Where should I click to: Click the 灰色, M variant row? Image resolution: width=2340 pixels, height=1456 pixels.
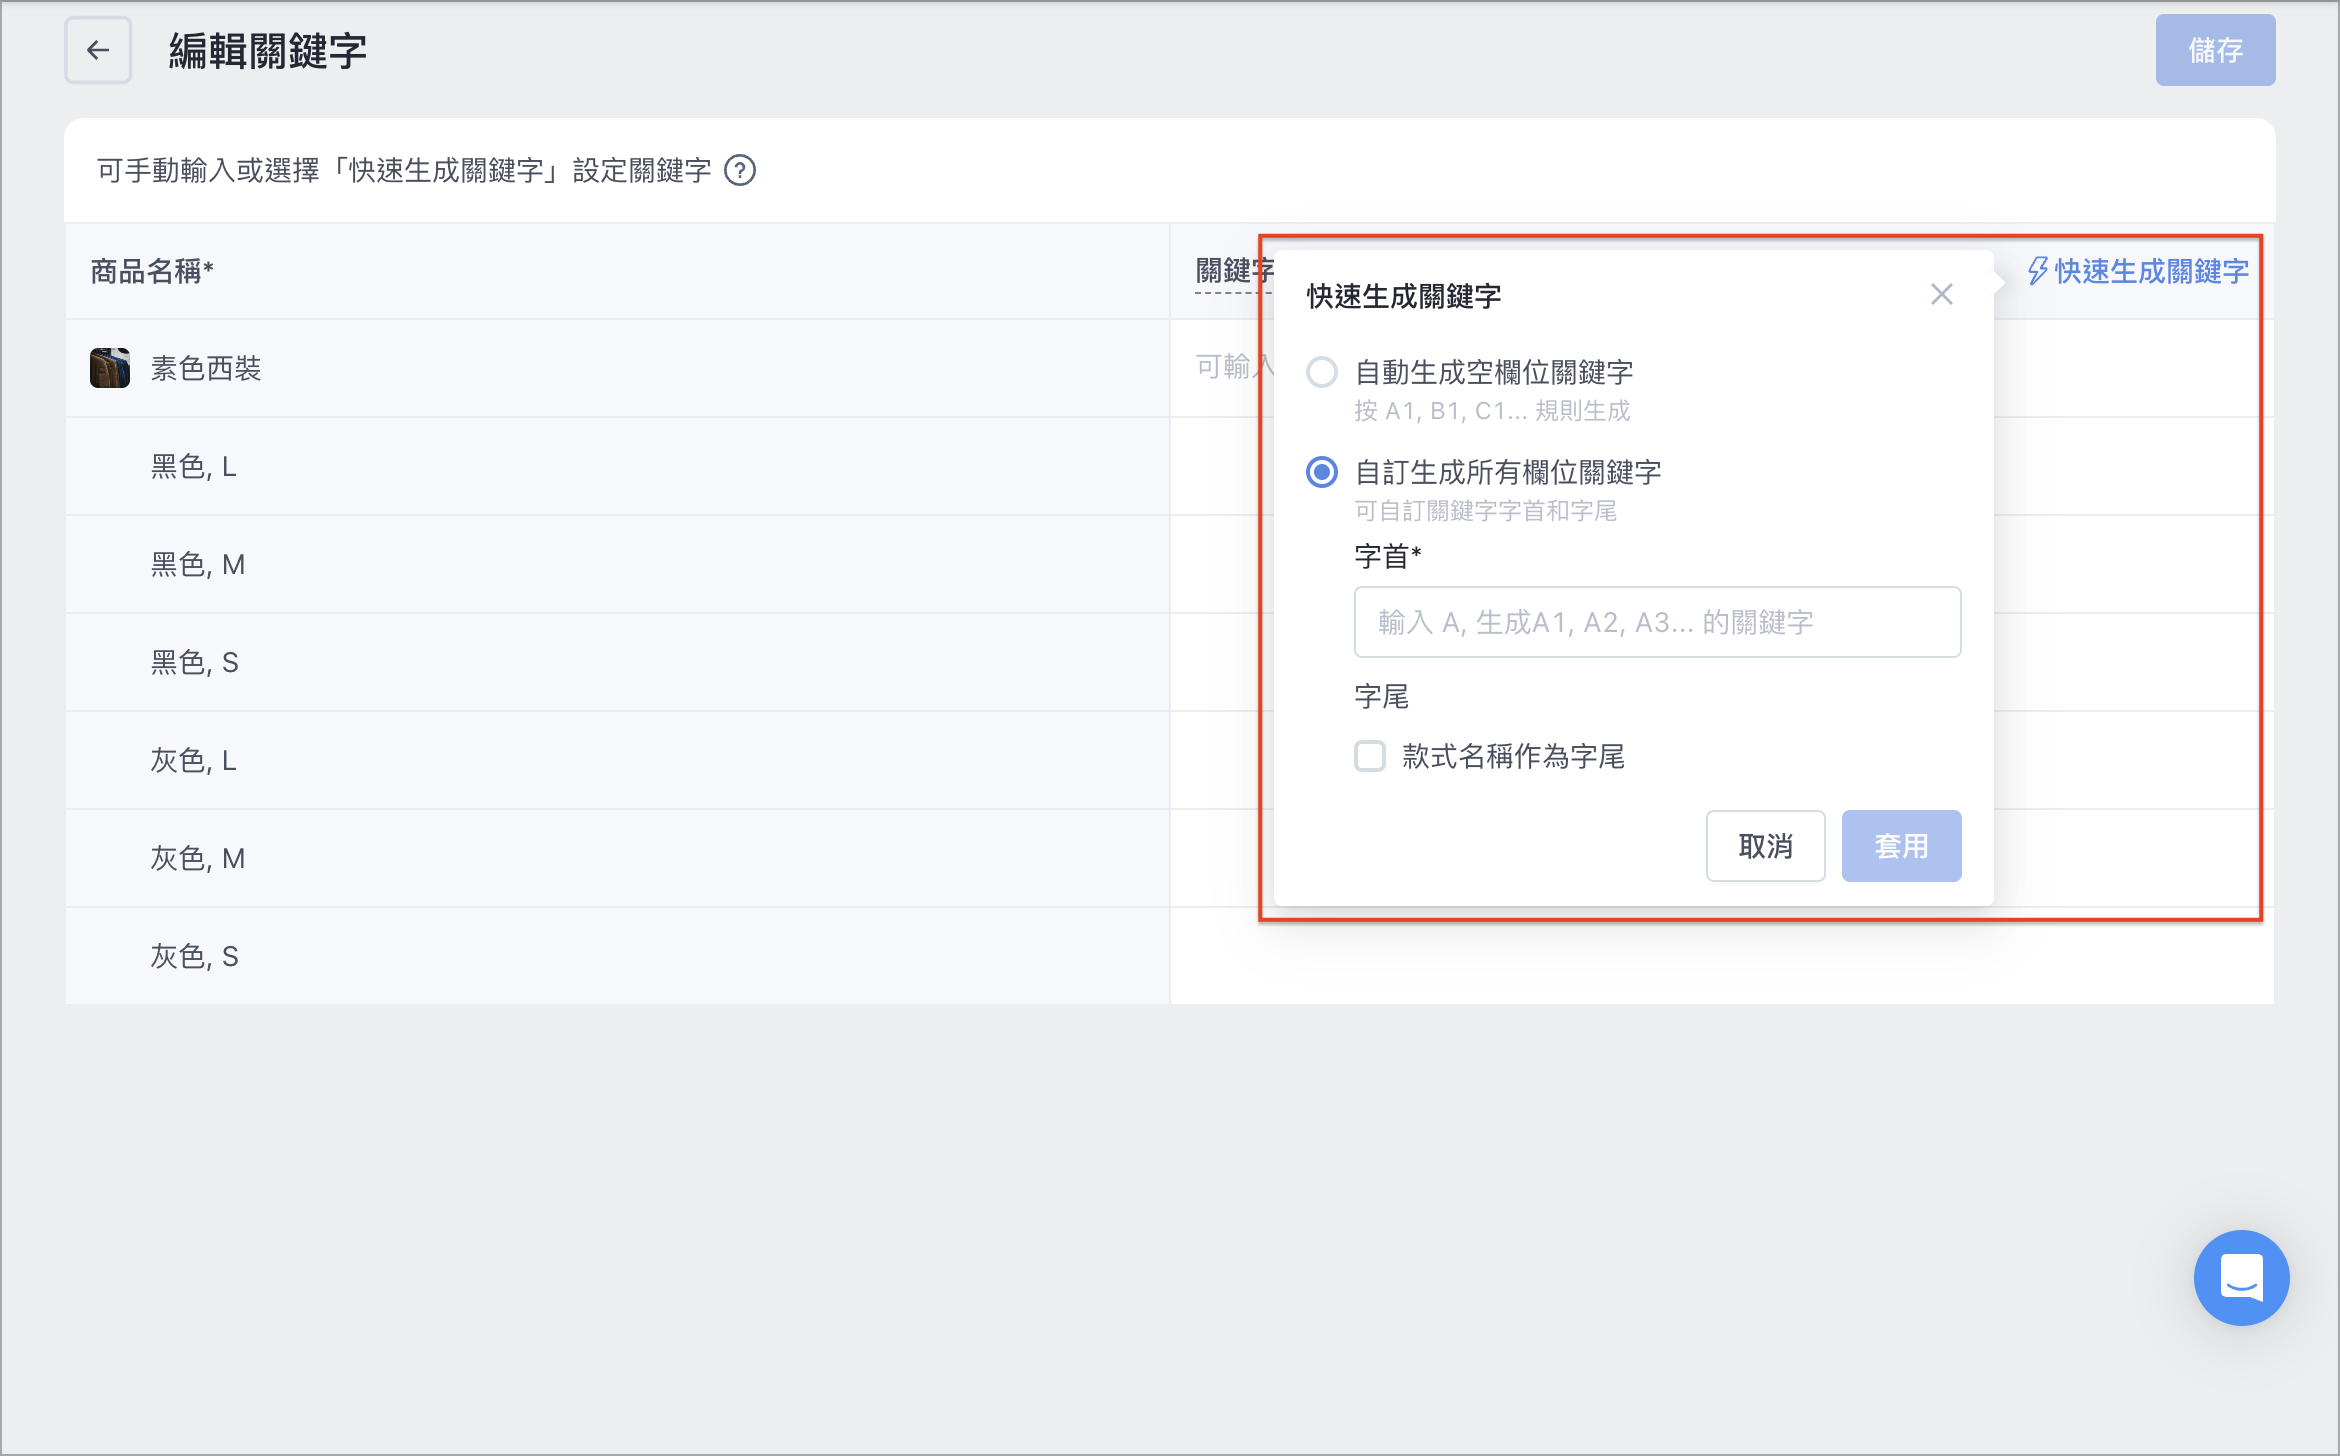point(618,859)
